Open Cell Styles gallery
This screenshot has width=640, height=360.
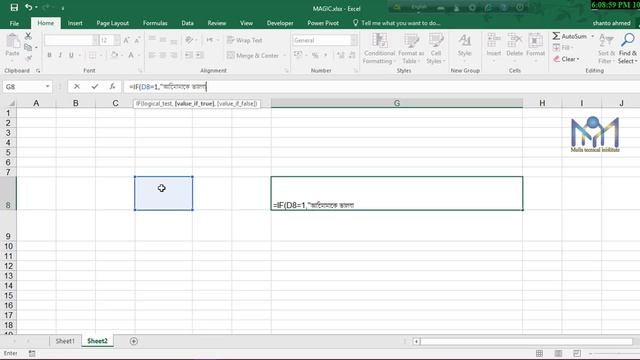(x=436, y=49)
